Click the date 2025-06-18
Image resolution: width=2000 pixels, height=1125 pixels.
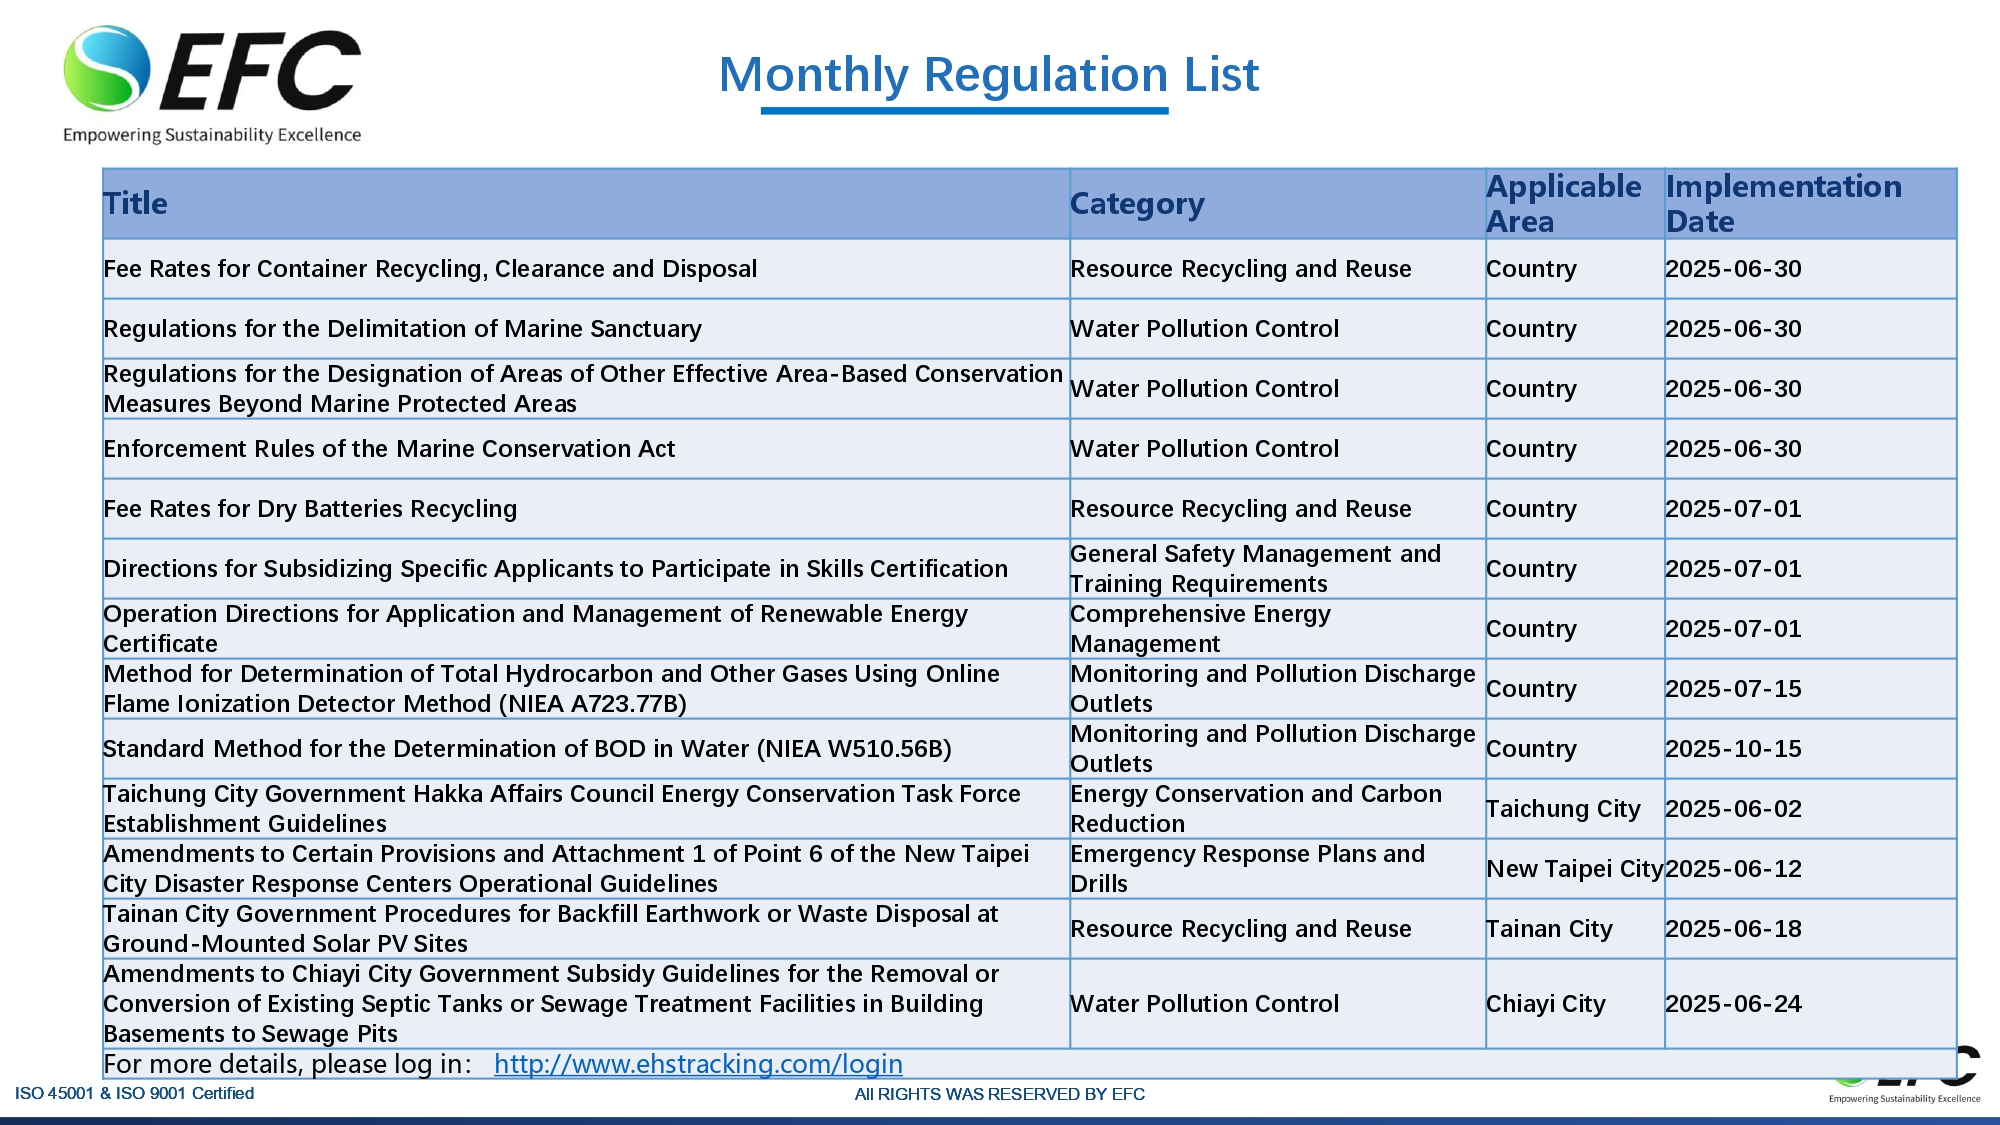coord(1733,929)
